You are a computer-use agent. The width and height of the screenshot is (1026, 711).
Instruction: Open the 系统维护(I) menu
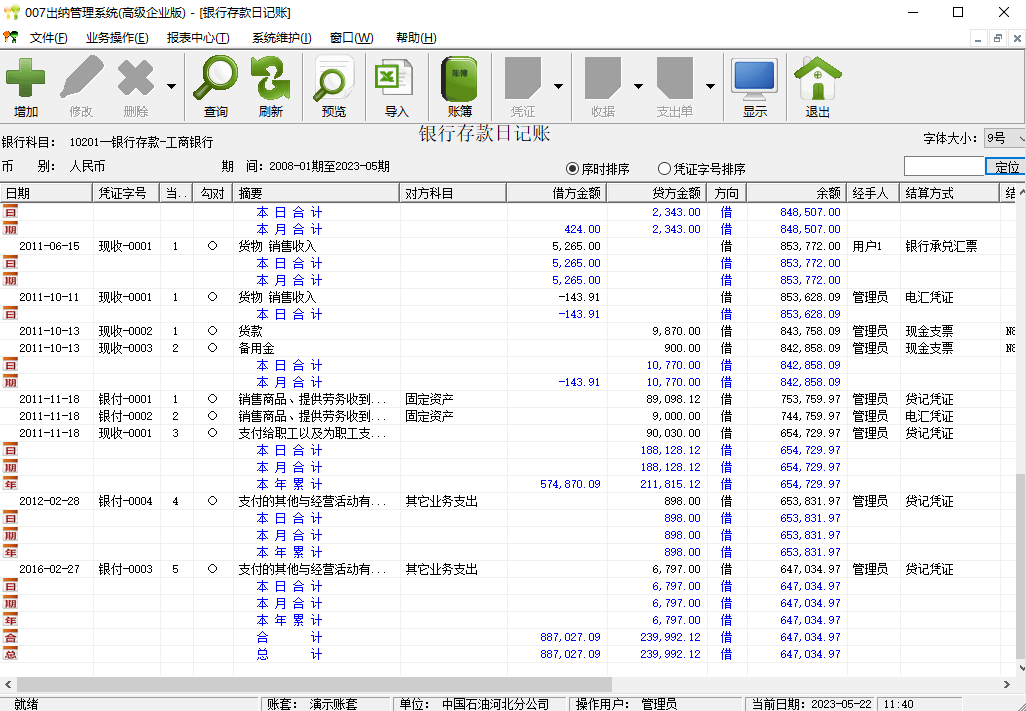[281, 38]
